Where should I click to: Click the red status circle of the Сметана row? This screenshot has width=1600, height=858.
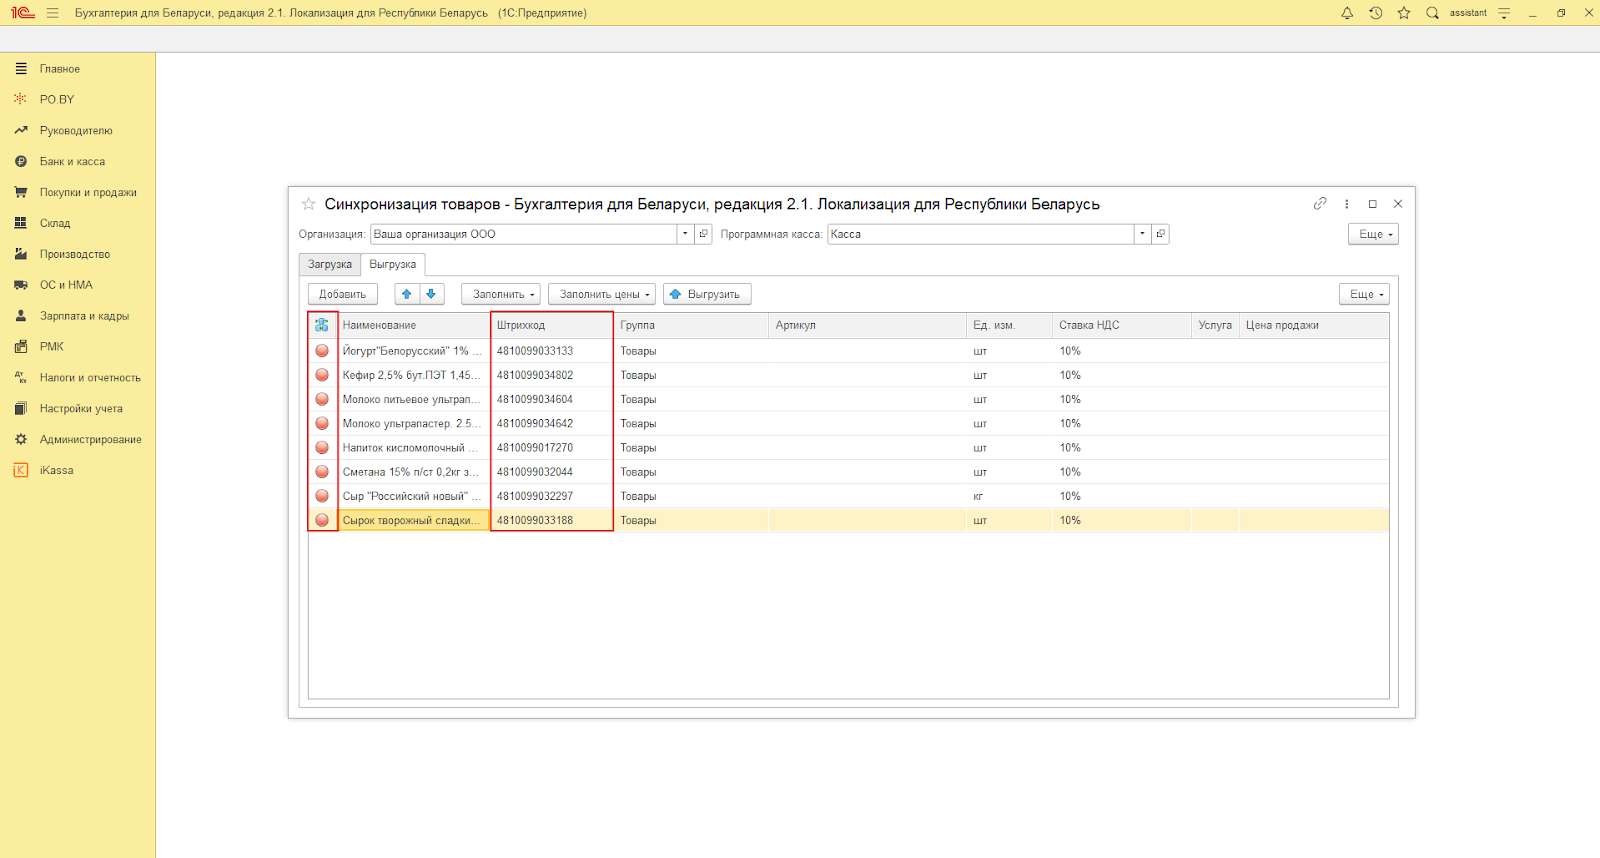click(x=322, y=472)
